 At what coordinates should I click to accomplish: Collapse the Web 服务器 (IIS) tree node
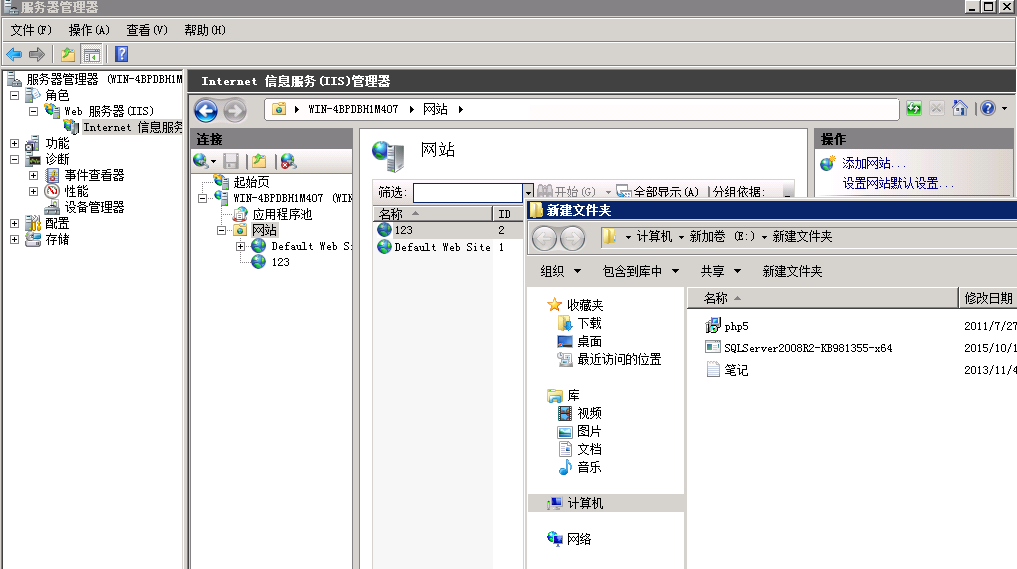coord(33,111)
